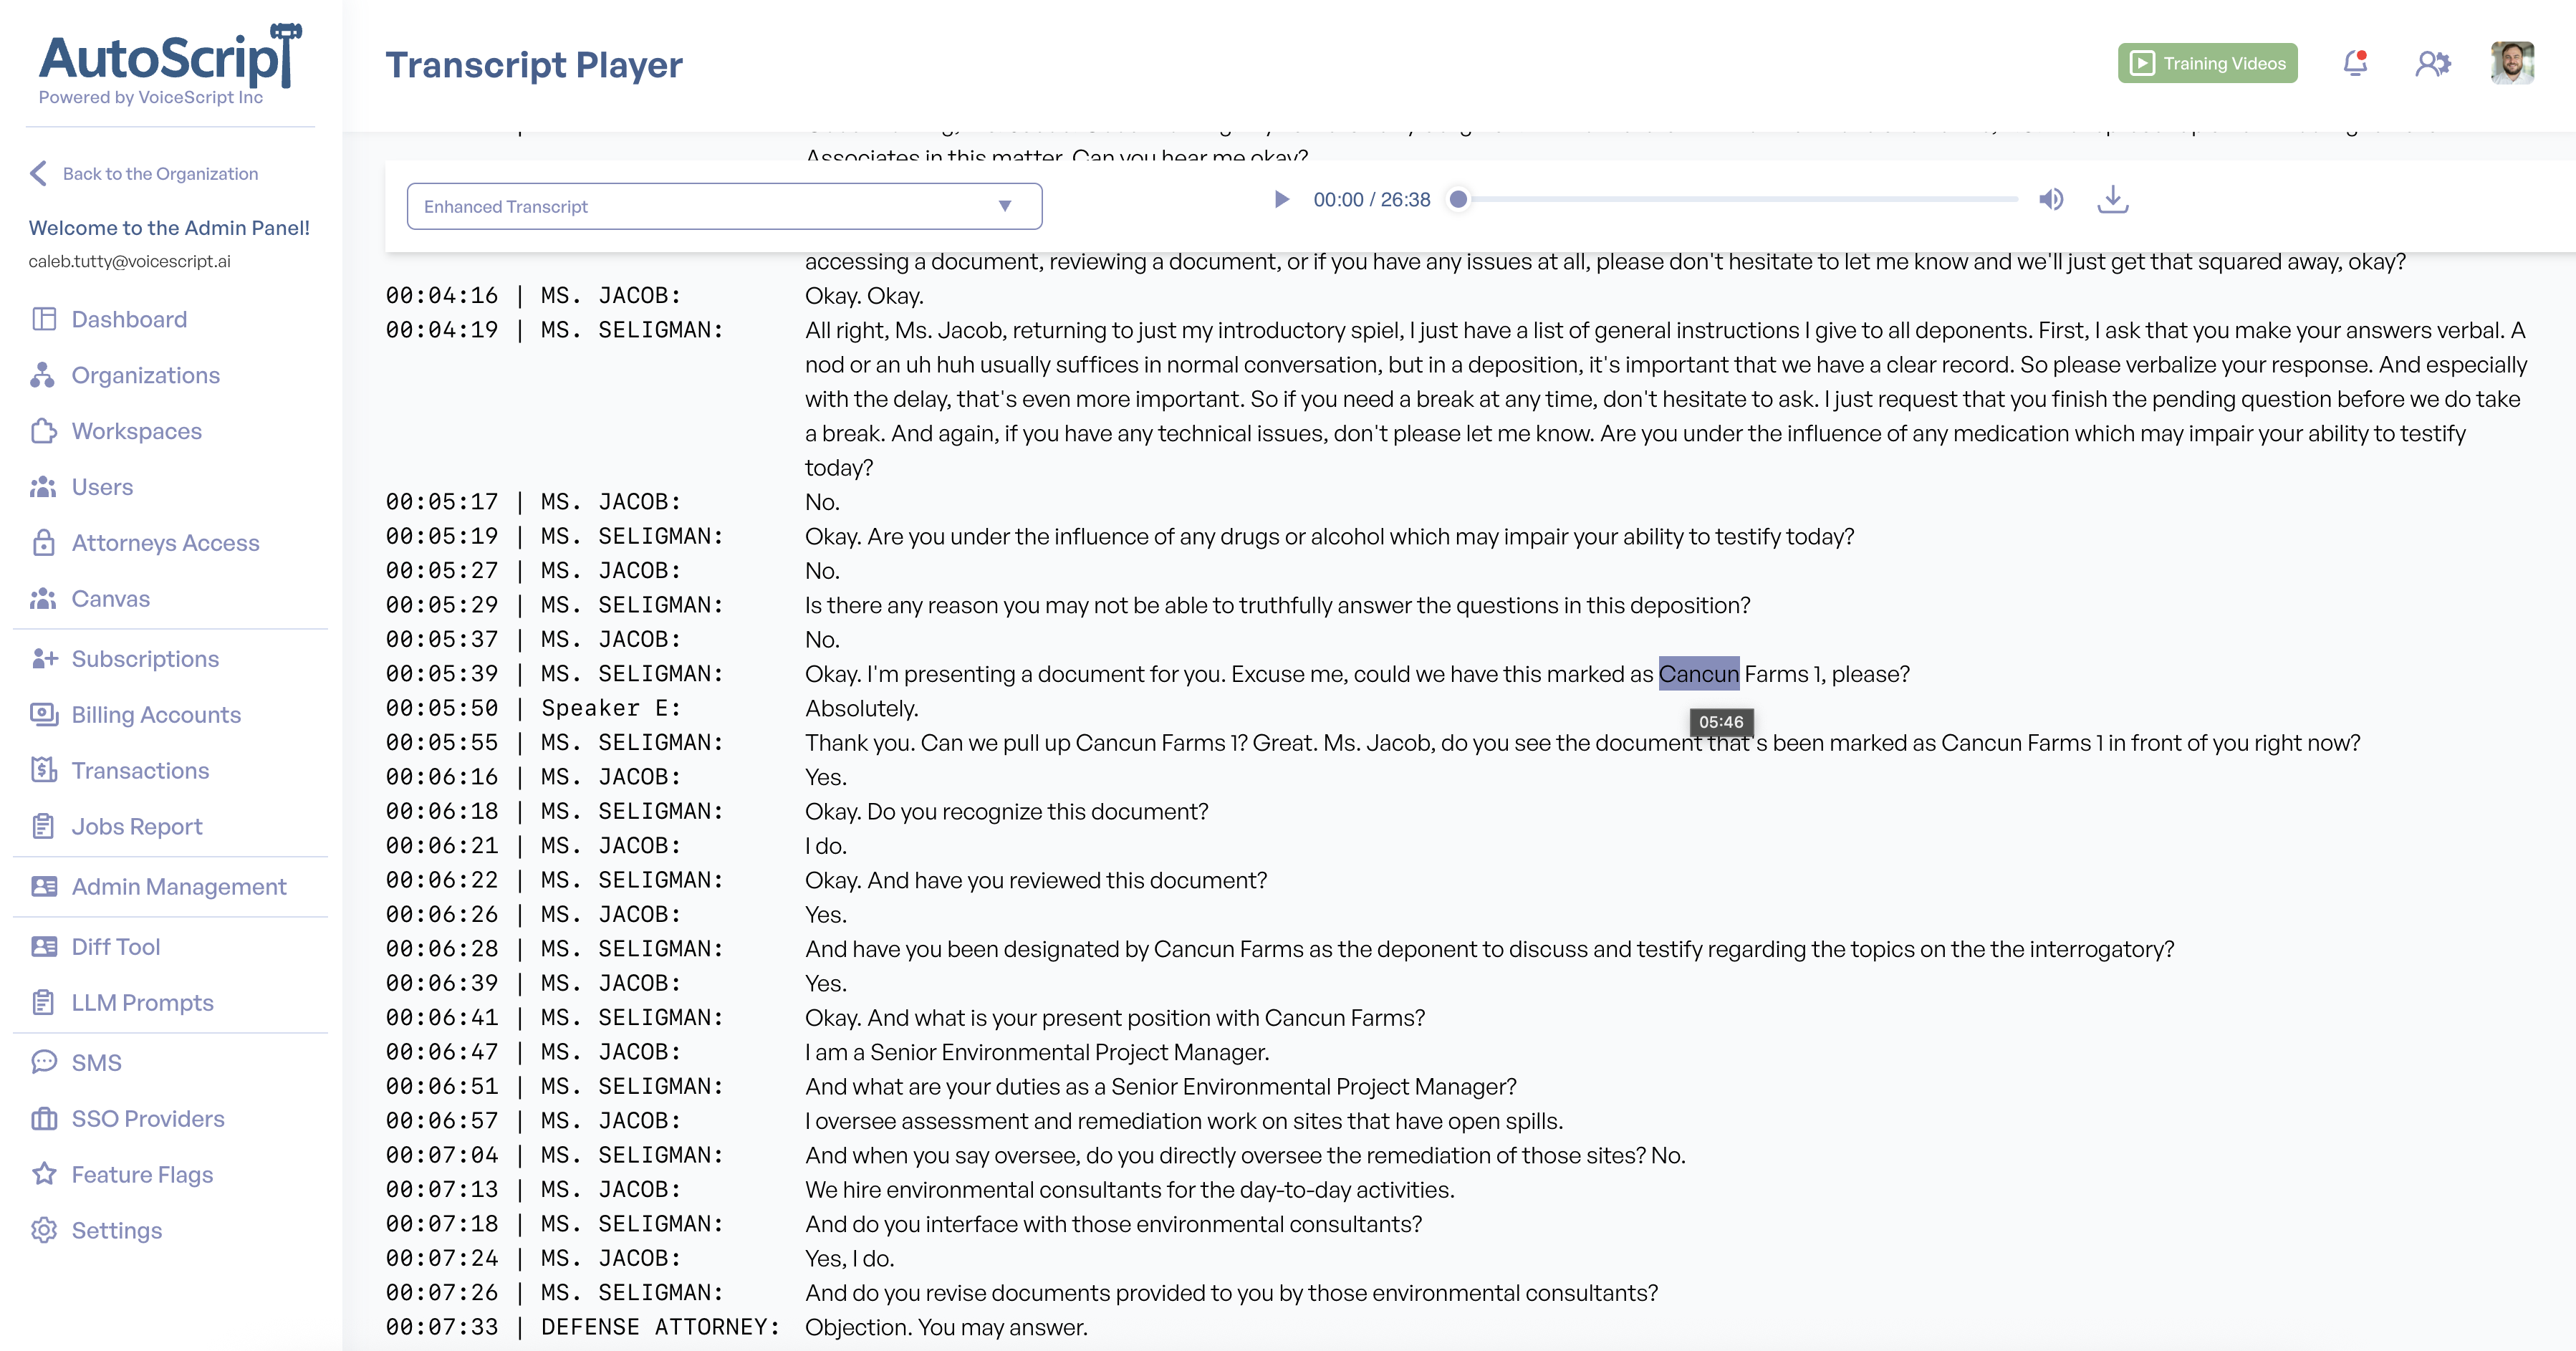This screenshot has width=2576, height=1351.
Task: Click the Jobs Report clipboard icon
Action: [x=44, y=827]
